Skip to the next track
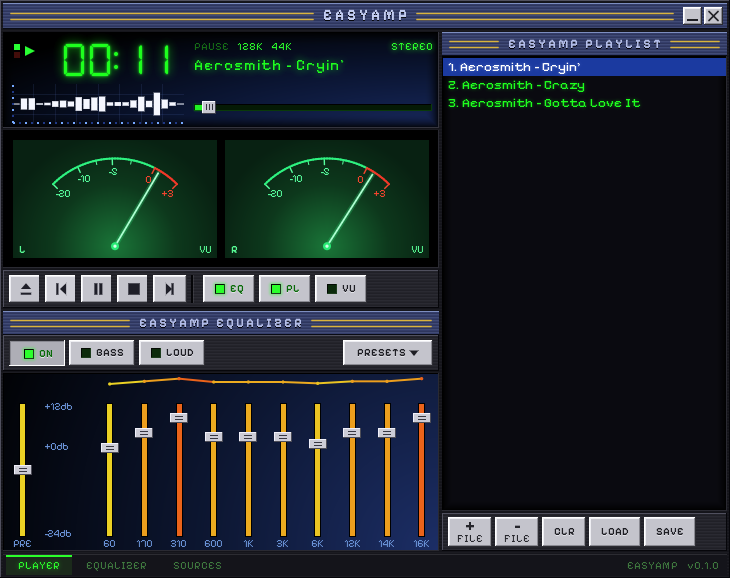 pos(169,289)
